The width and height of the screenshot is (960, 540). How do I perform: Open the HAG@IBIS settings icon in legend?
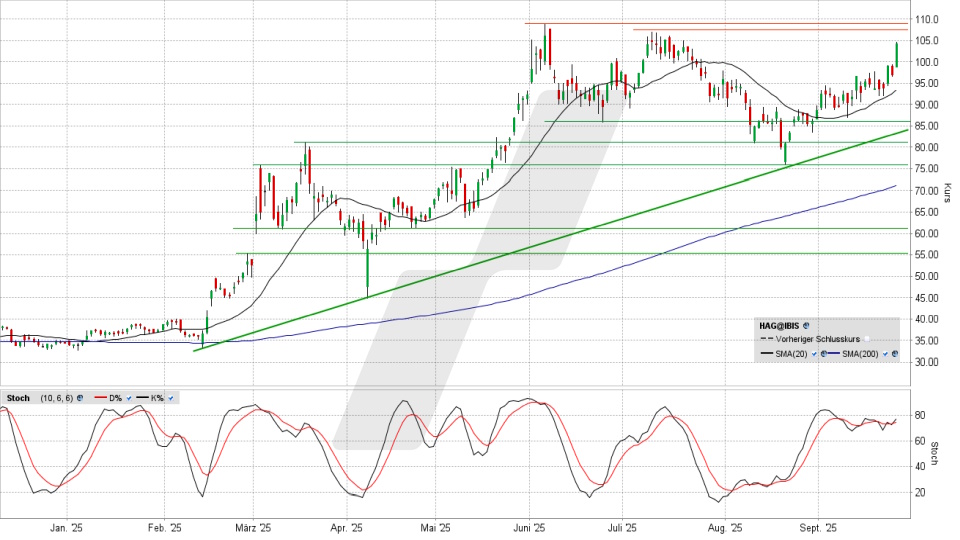(806, 326)
